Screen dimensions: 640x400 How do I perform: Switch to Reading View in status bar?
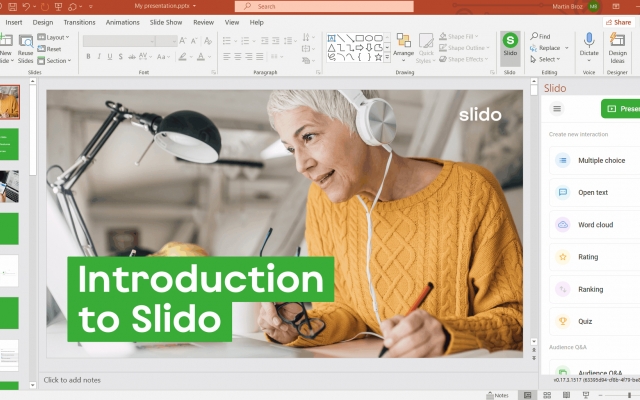[x=566, y=395]
